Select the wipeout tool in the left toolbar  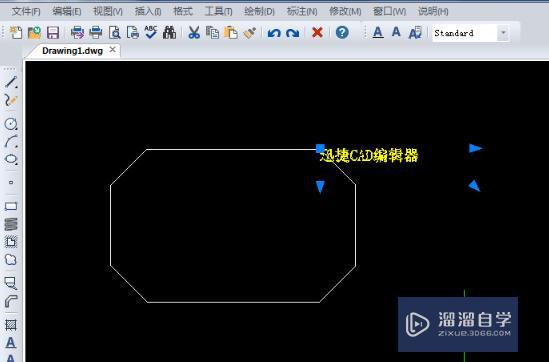coord(11,283)
